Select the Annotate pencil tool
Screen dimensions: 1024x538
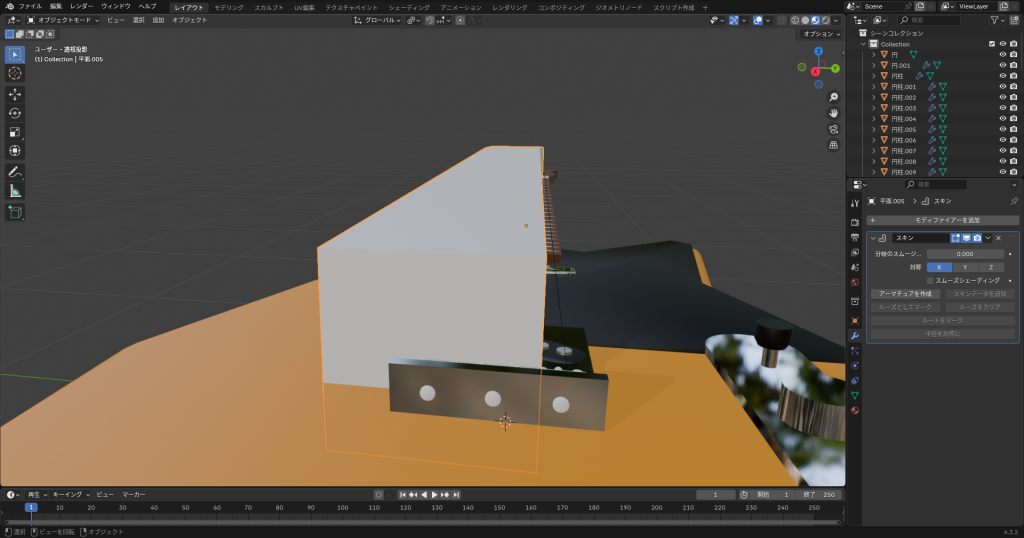tap(15, 172)
